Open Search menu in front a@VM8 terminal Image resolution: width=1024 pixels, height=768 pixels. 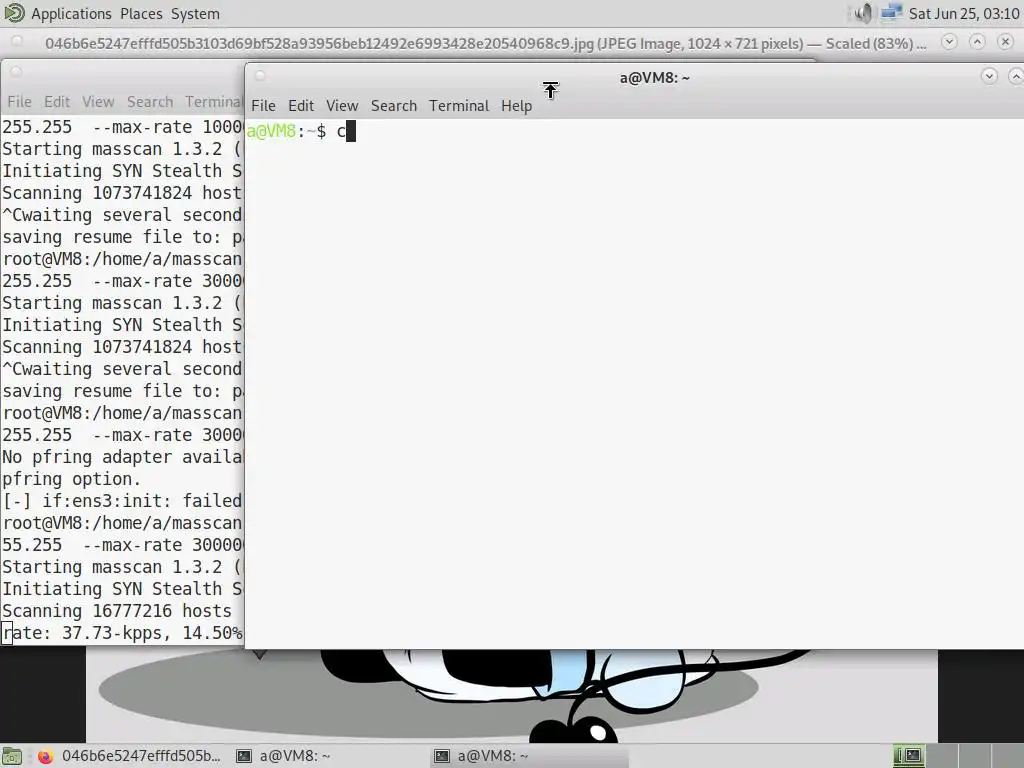(394, 106)
